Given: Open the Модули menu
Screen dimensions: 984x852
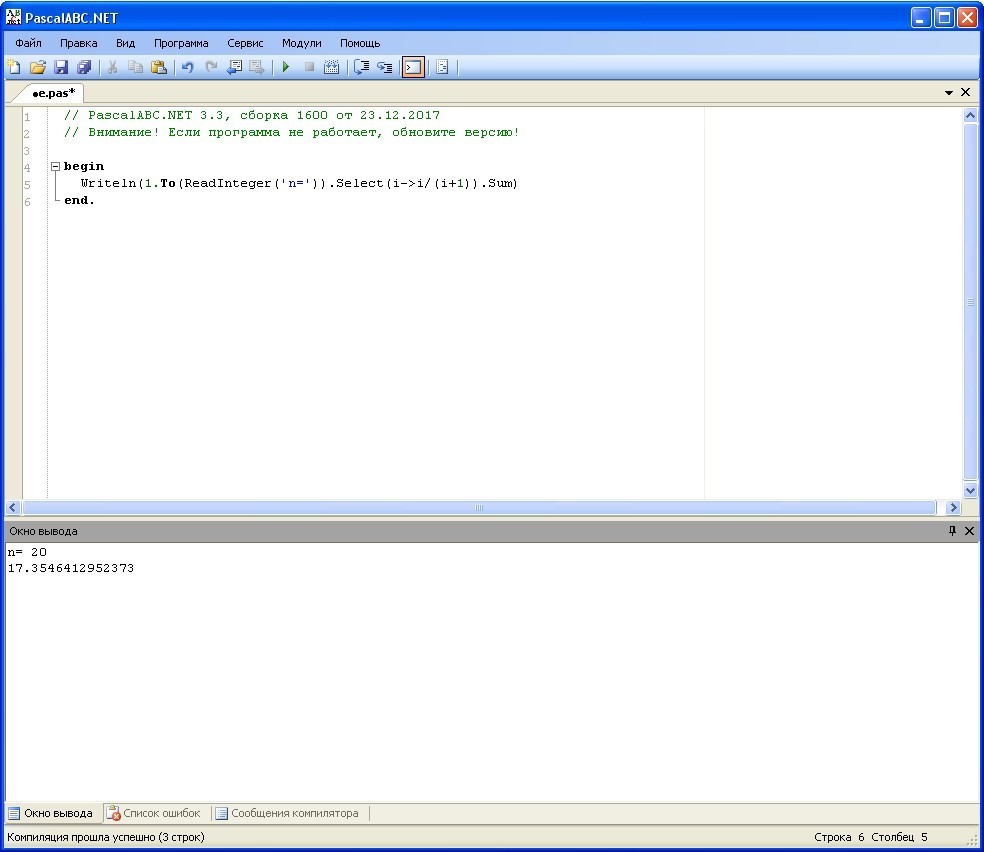Looking at the screenshot, I should [x=302, y=43].
